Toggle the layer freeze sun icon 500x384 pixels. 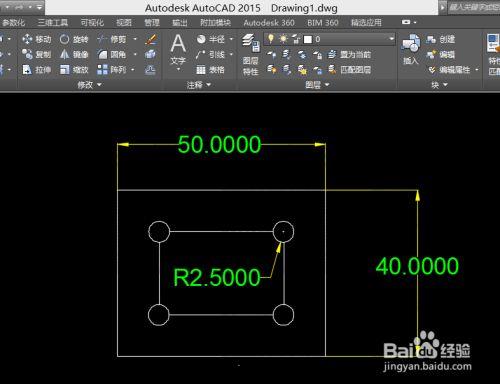point(283,39)
